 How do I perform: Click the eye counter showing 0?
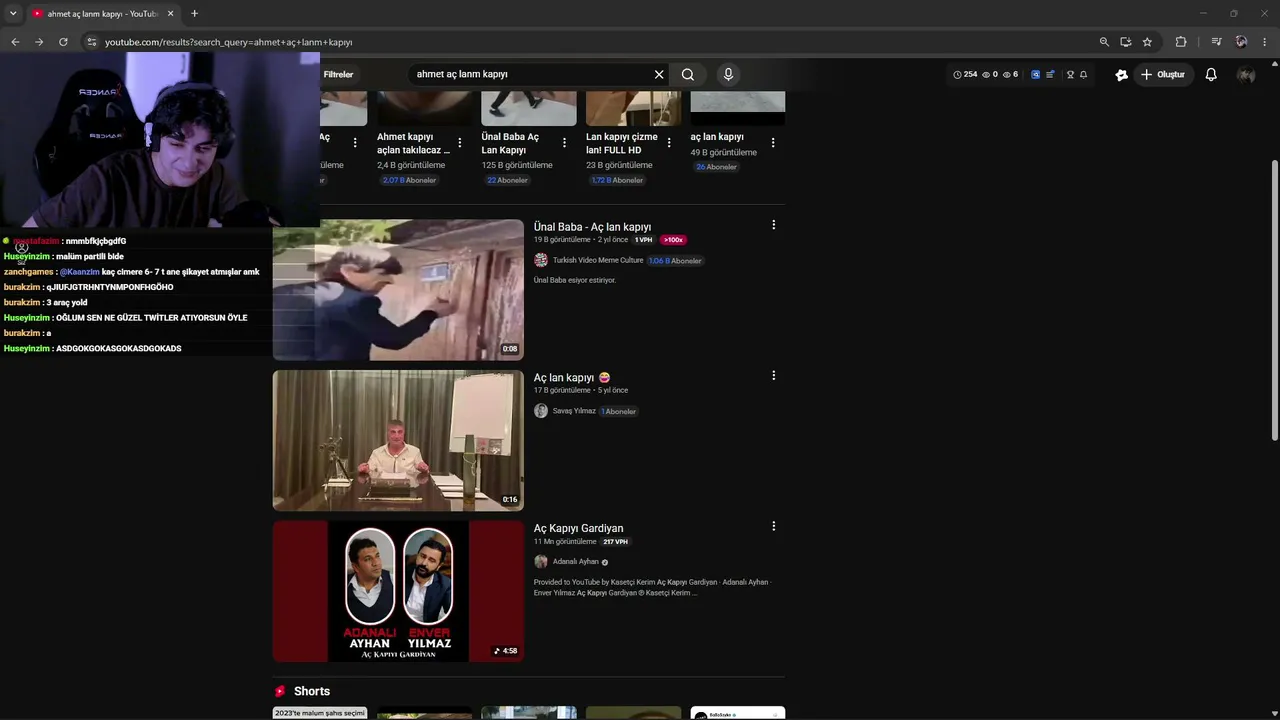(990, 74)
